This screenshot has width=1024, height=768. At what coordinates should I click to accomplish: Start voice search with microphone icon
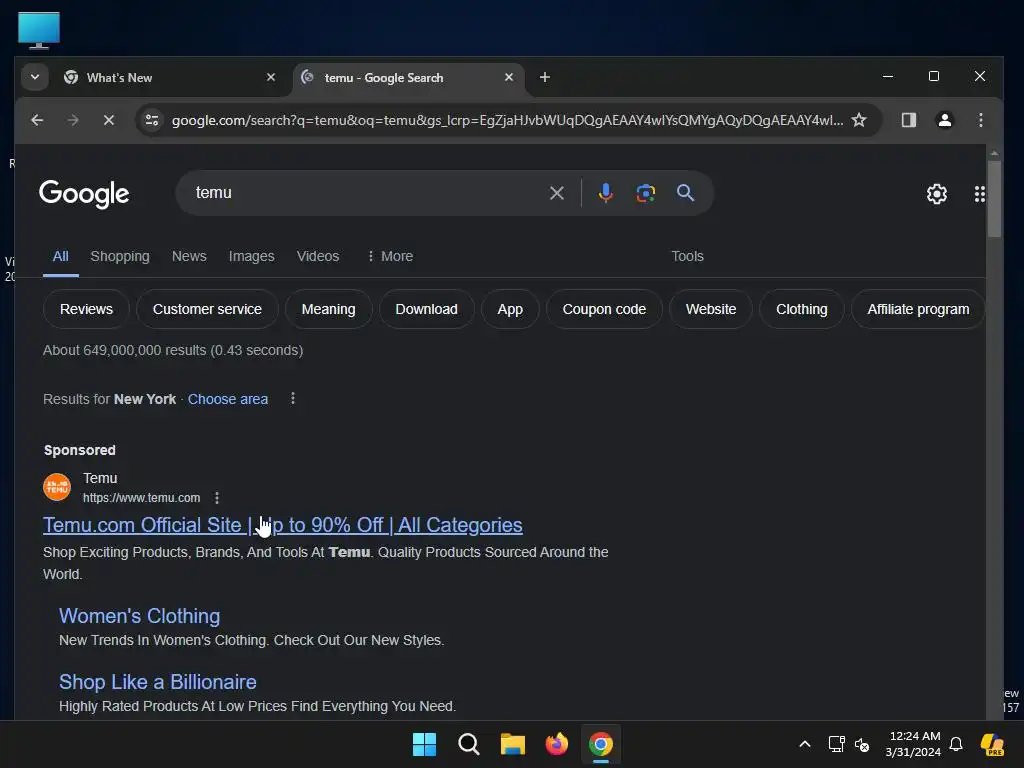pyautogui.click(x=605, y=193)
